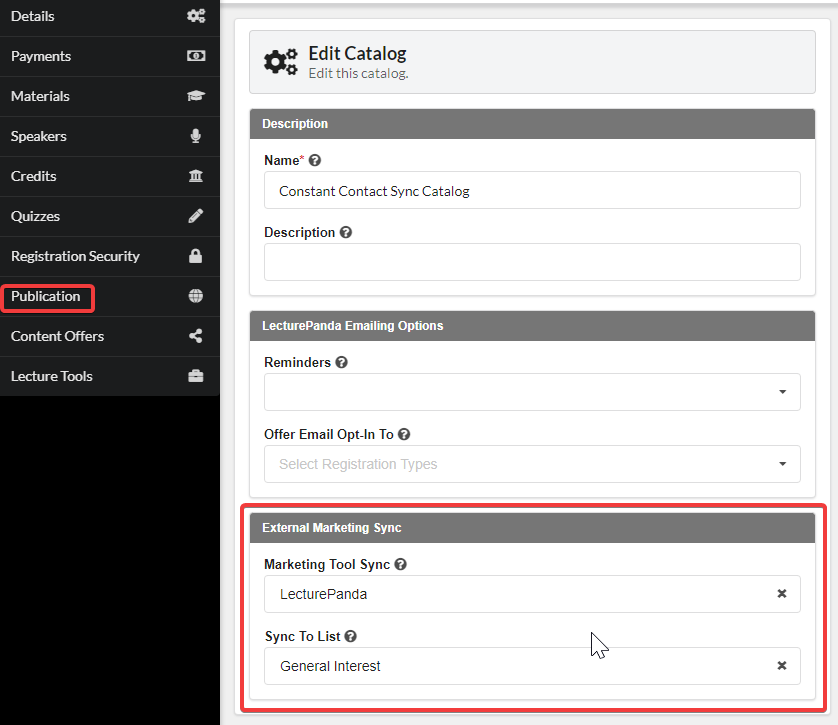Click the 'Edit this catalog.' subtitle
This screenshot has width=838, height=725.
pyautogui.click(x=358, y=74)
